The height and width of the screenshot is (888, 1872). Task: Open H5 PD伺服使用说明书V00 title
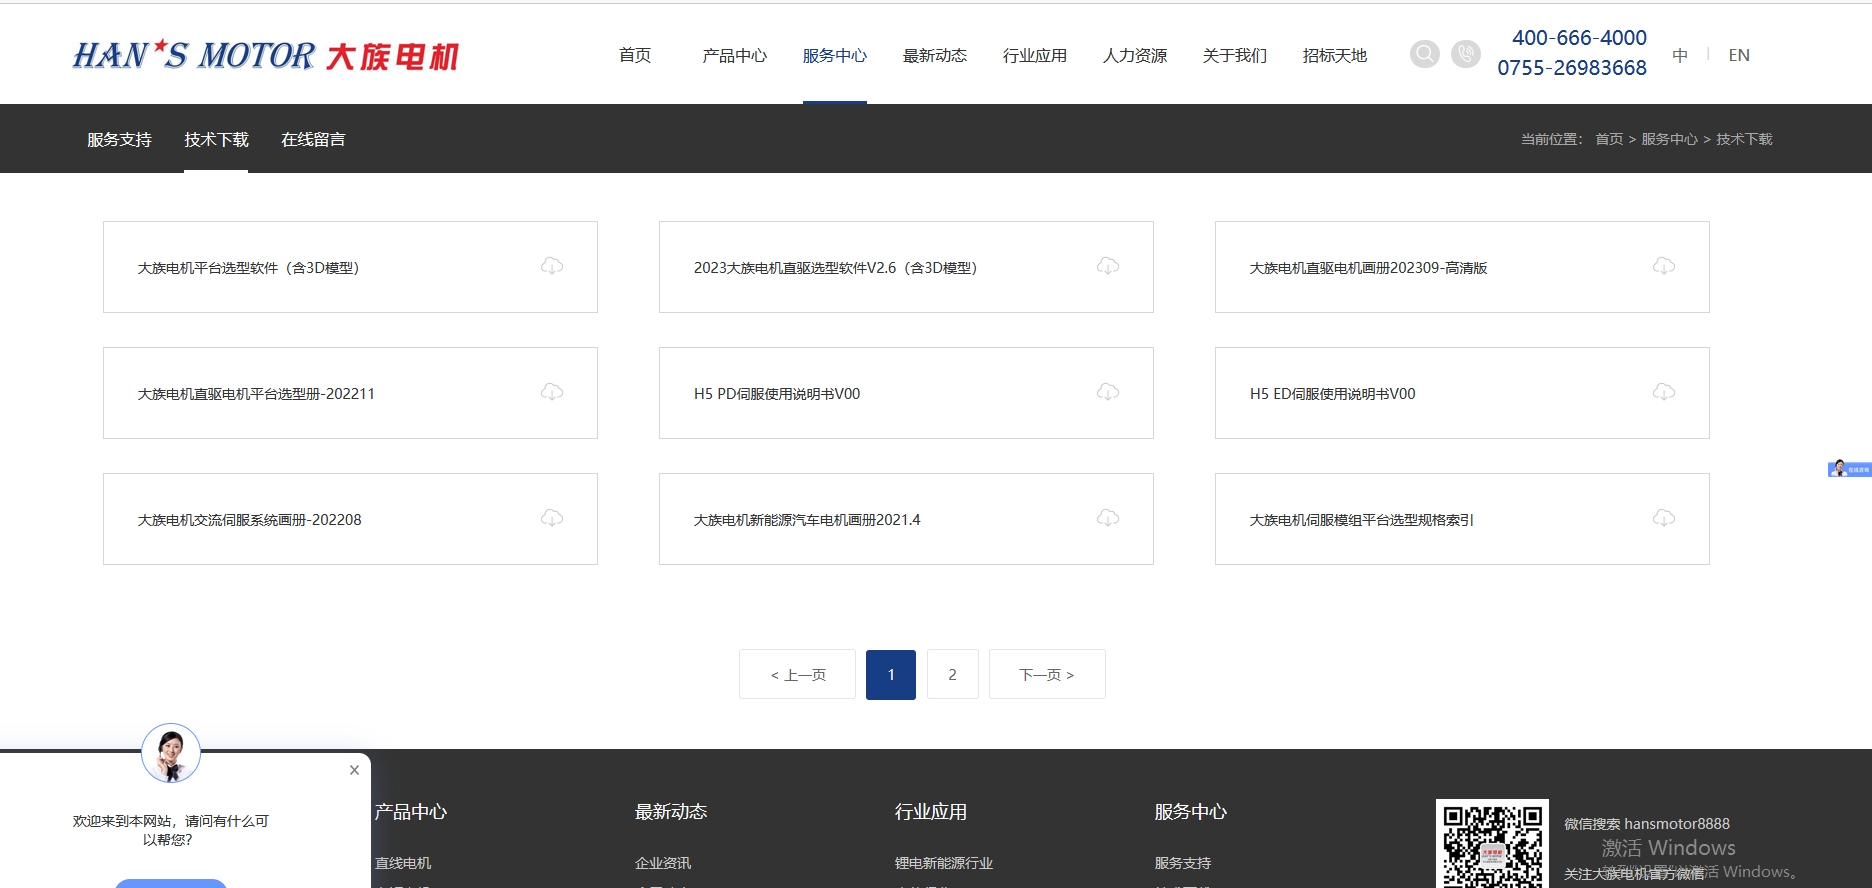pos(777,394)
